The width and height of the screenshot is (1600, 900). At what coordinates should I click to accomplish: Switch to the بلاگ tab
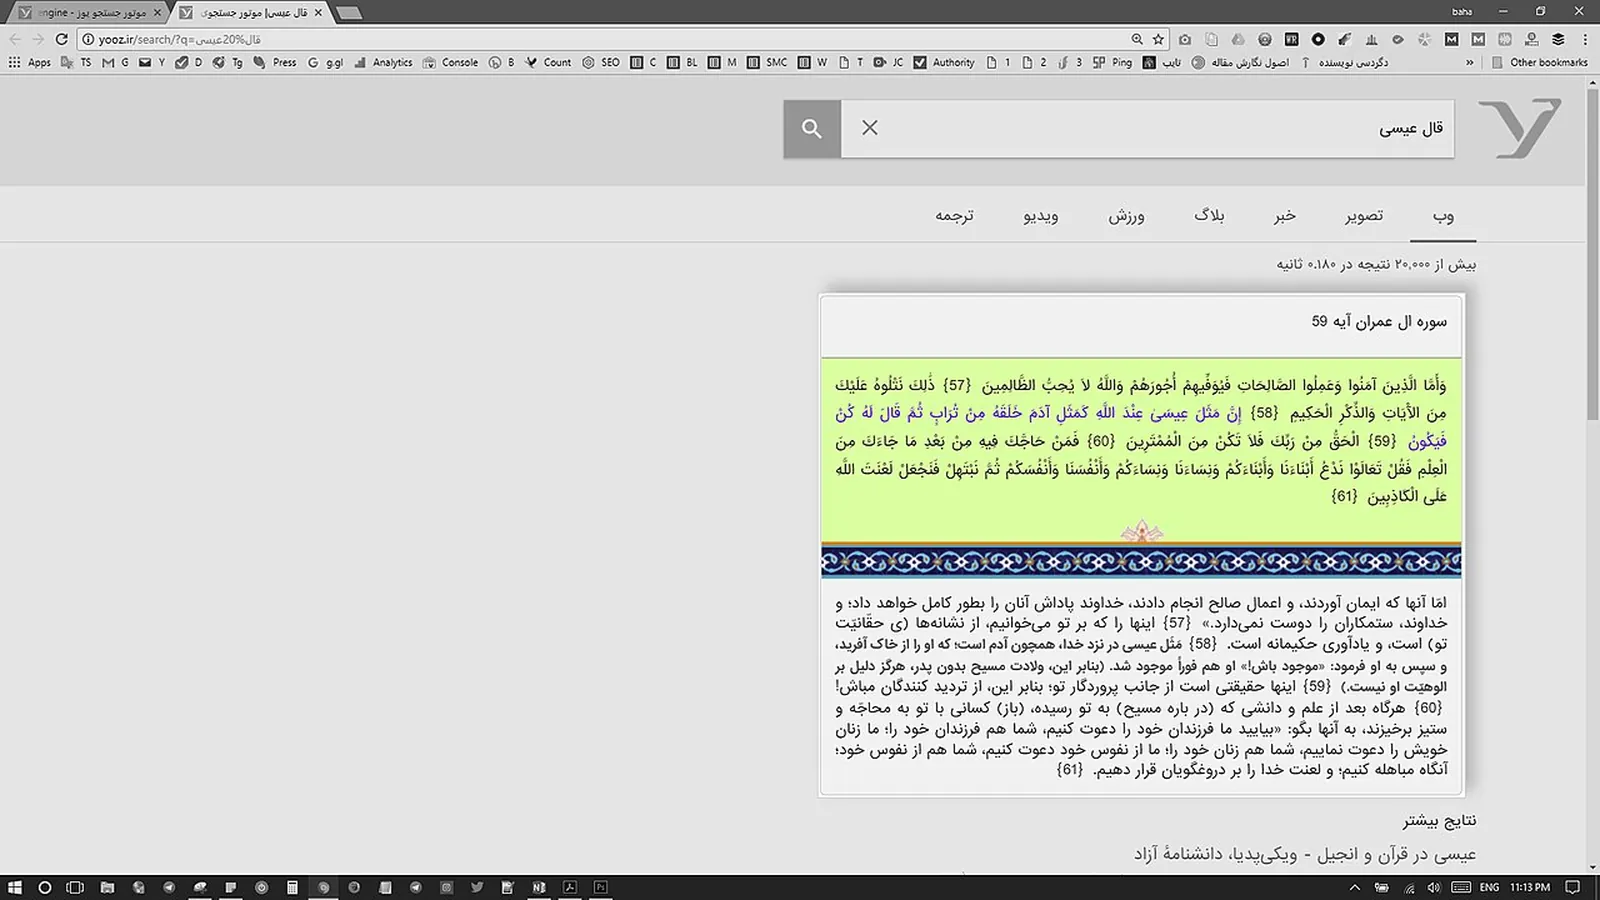(1209, 216)
